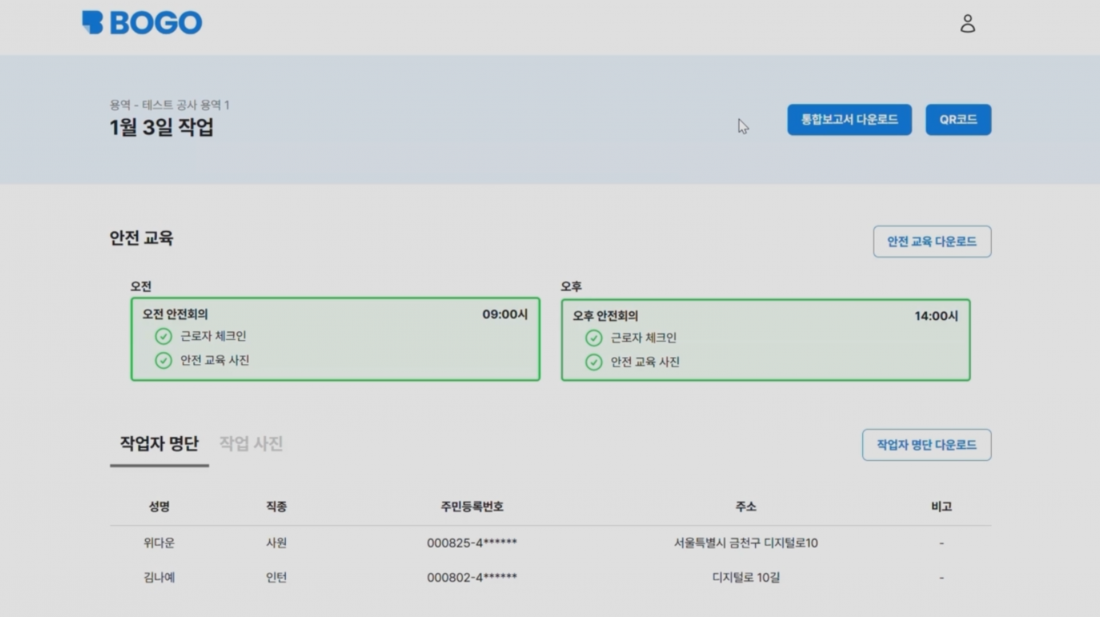
Task: Select worker row 김나예
Action: 159,577
